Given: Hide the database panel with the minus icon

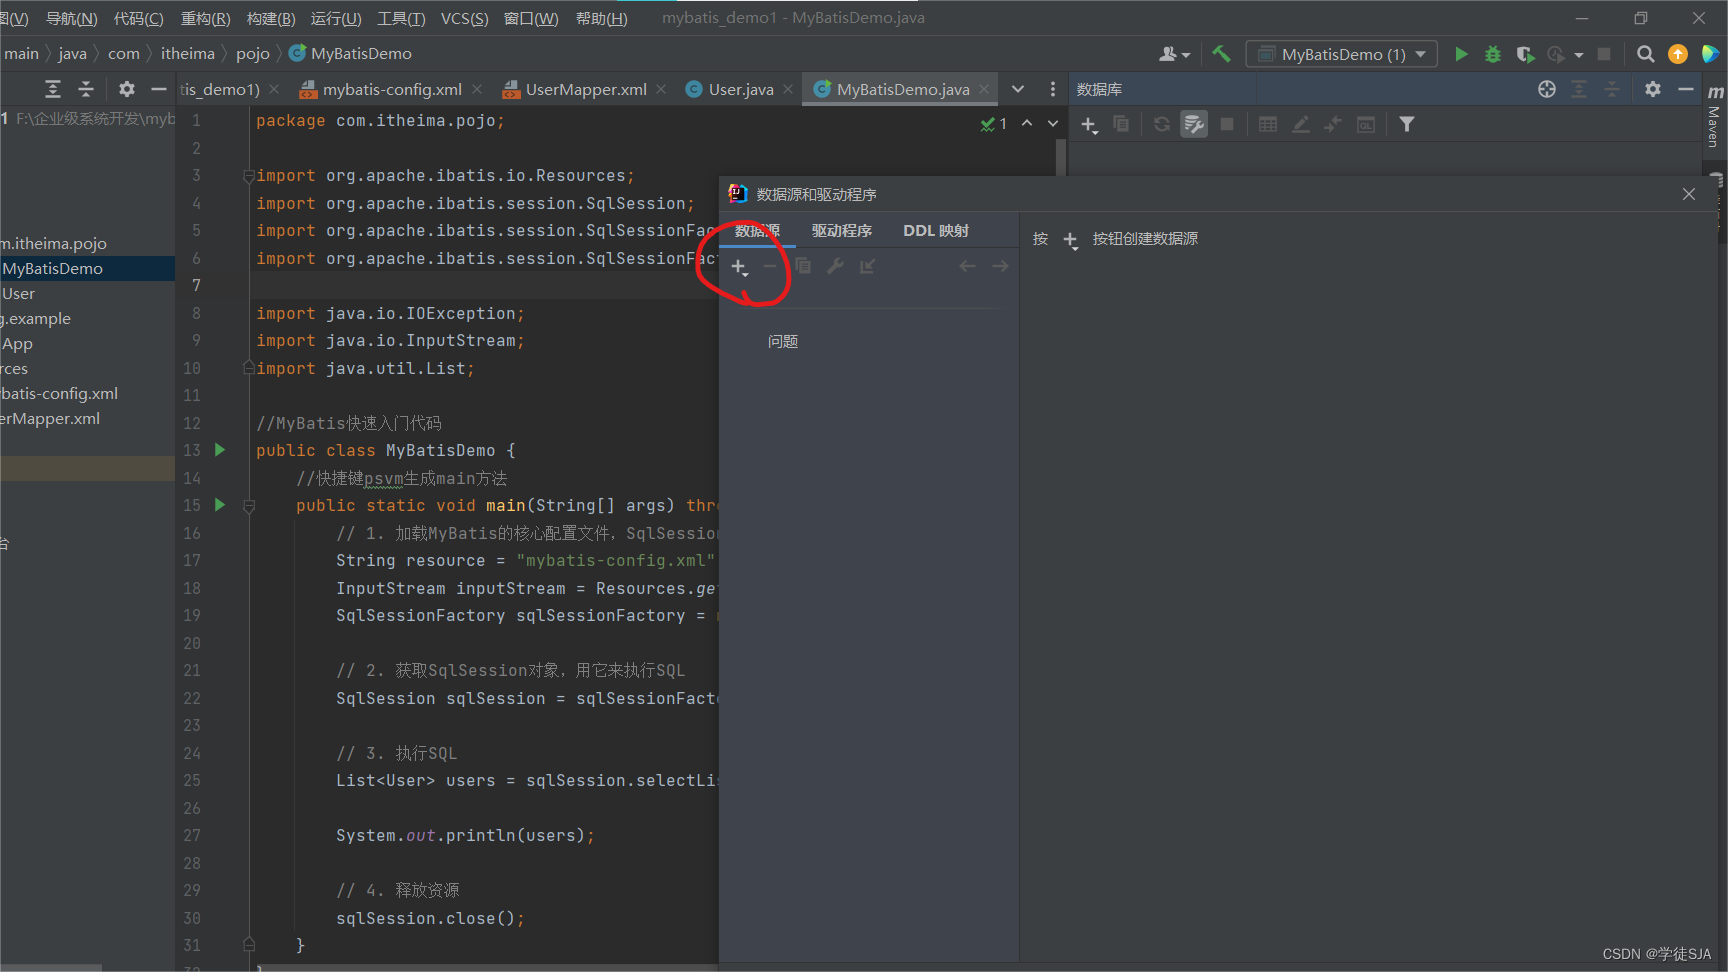Looking at the screenshot, I should (x=1686, y=89).
